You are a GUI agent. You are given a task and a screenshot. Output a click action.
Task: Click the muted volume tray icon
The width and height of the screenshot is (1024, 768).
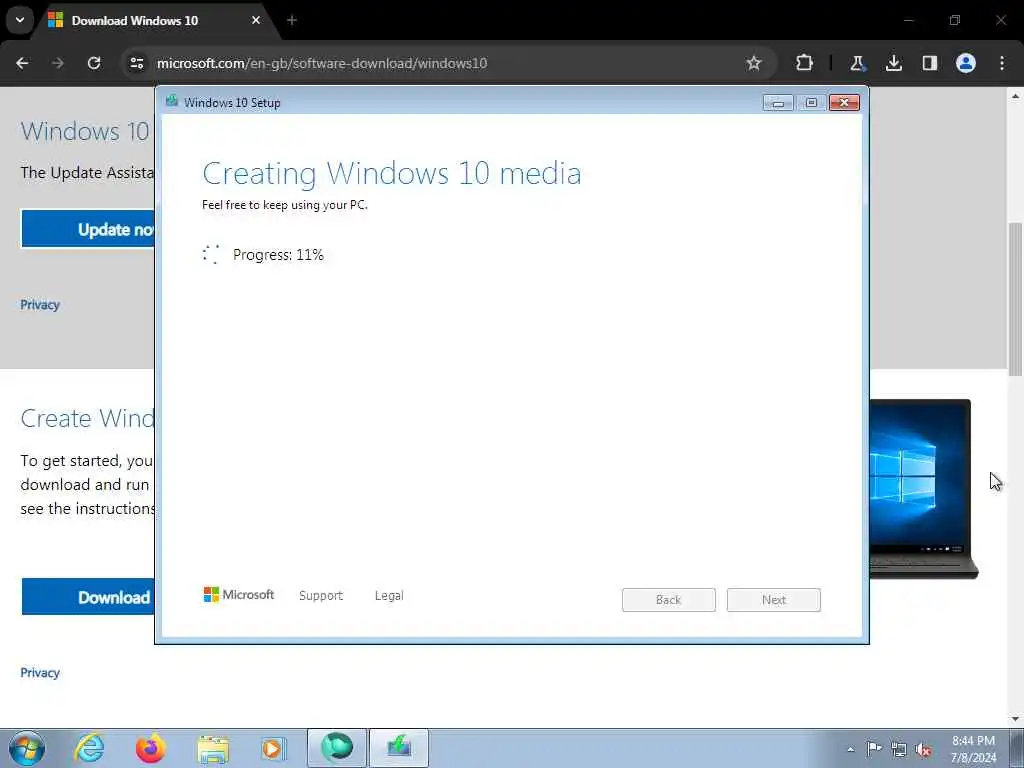923,750
